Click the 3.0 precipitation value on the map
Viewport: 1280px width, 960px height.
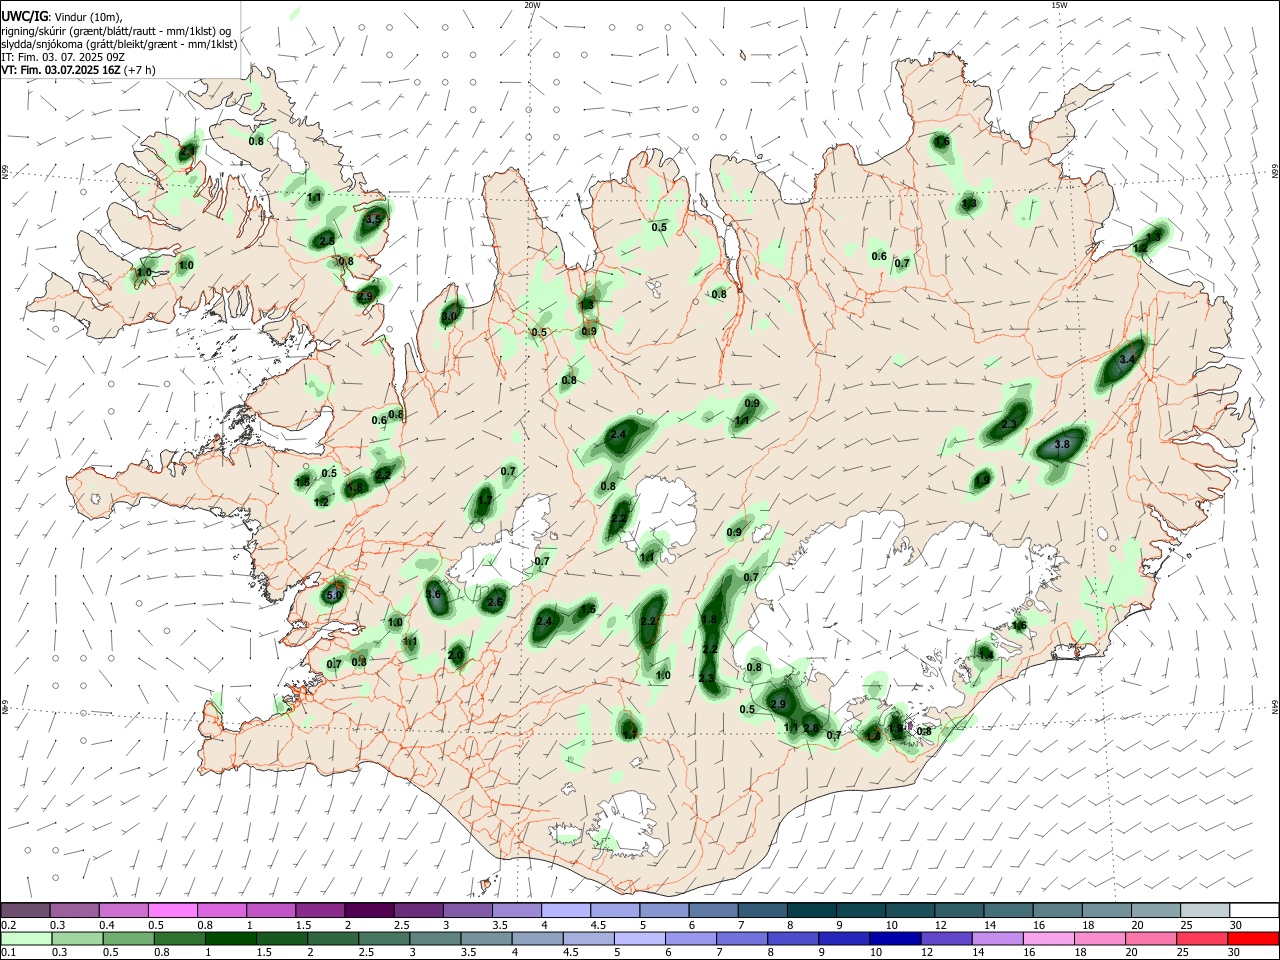(449, 316)
